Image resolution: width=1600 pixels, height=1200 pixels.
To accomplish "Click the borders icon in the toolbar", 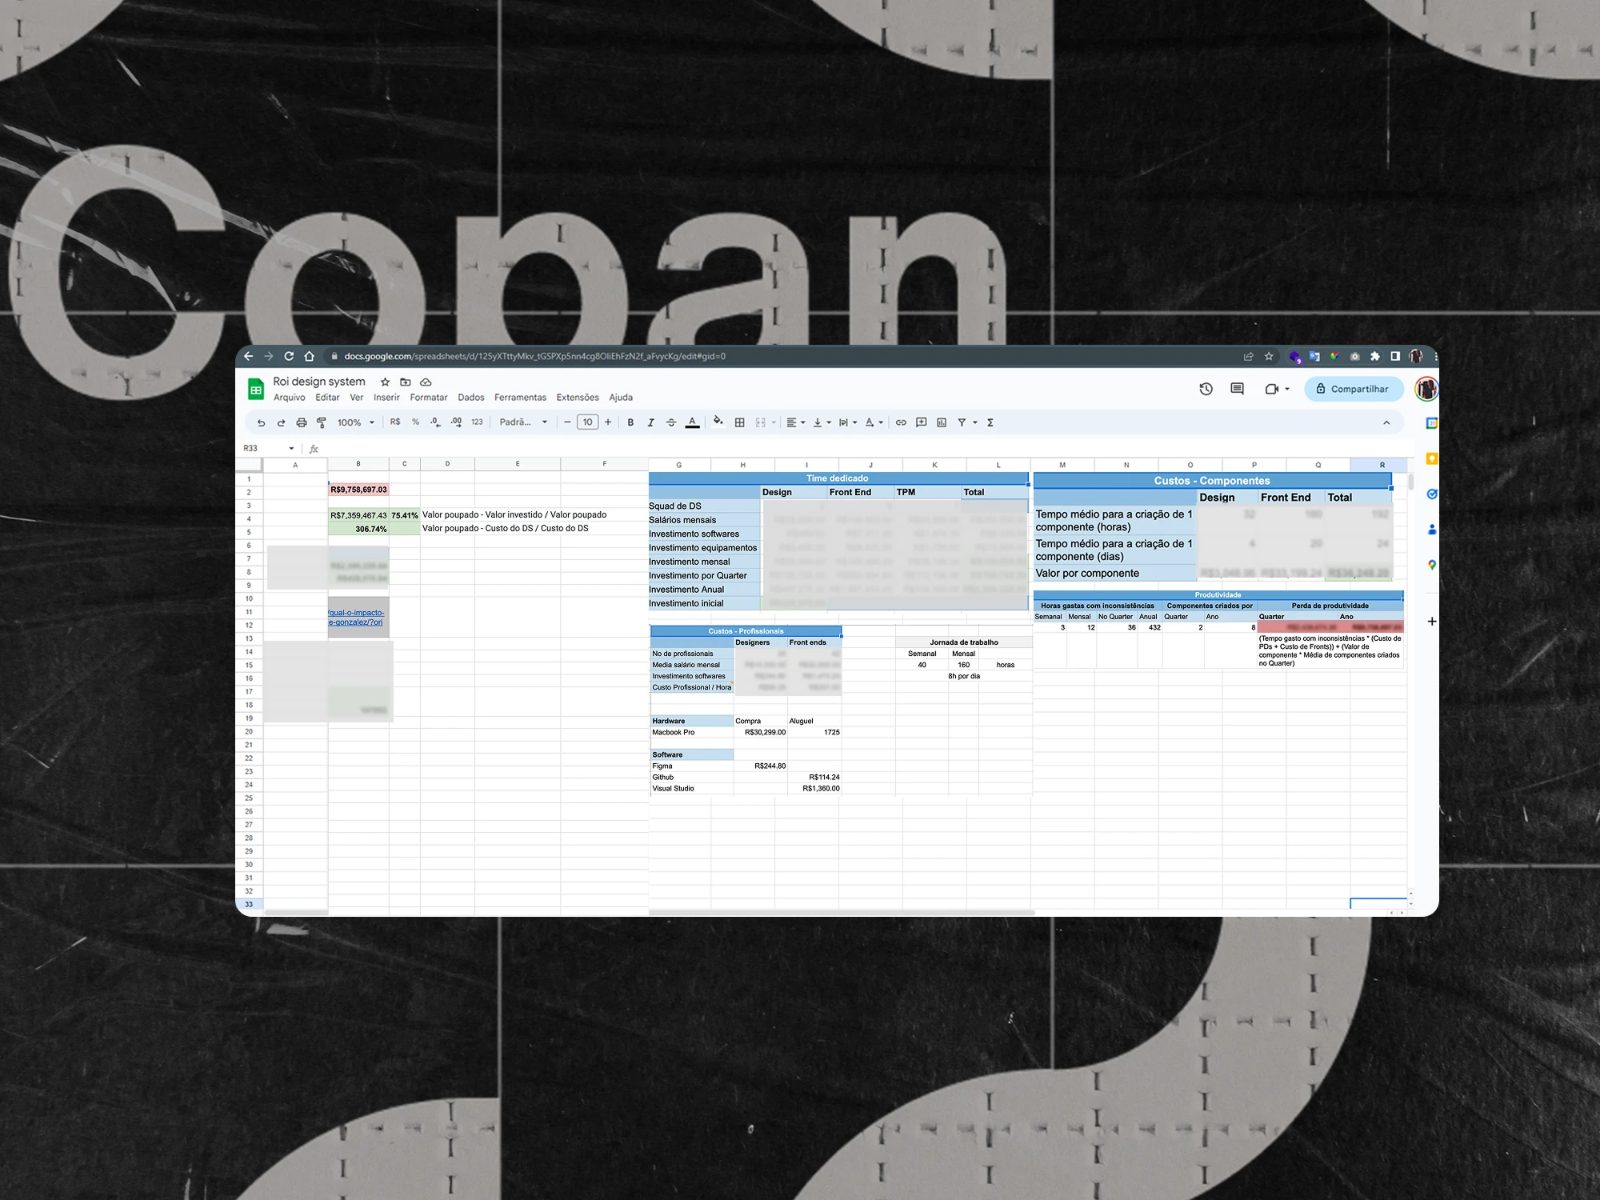I will pyautogui.click(x=740, y=423).
